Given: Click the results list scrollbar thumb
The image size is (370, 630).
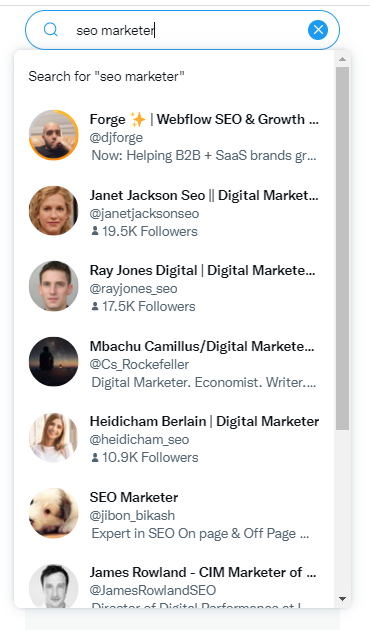Looking at the screenshot, I should coord(342,249).
